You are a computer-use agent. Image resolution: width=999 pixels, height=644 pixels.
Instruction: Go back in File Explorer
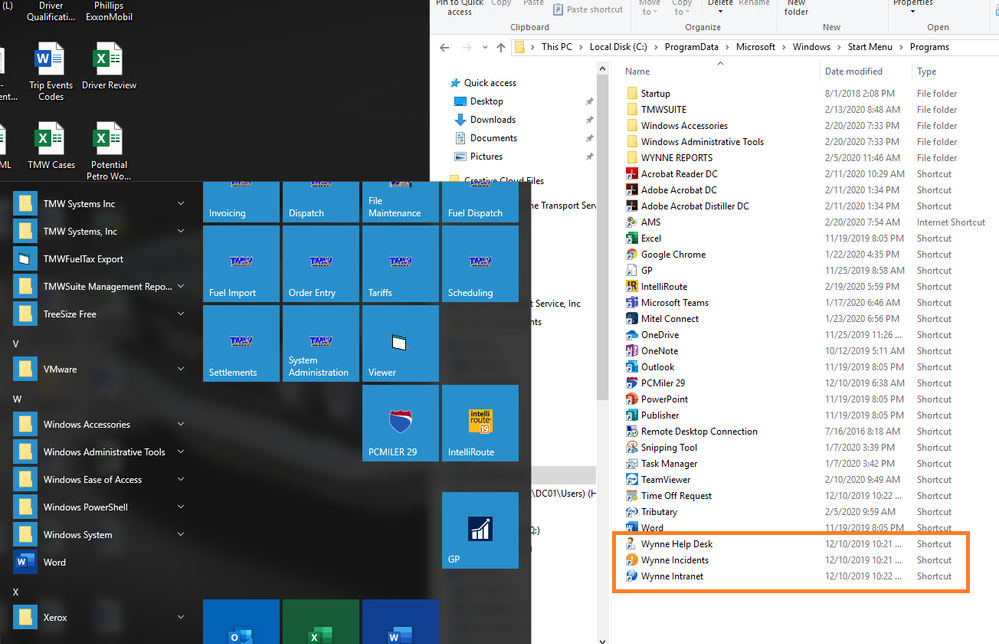tap(445, 47)
